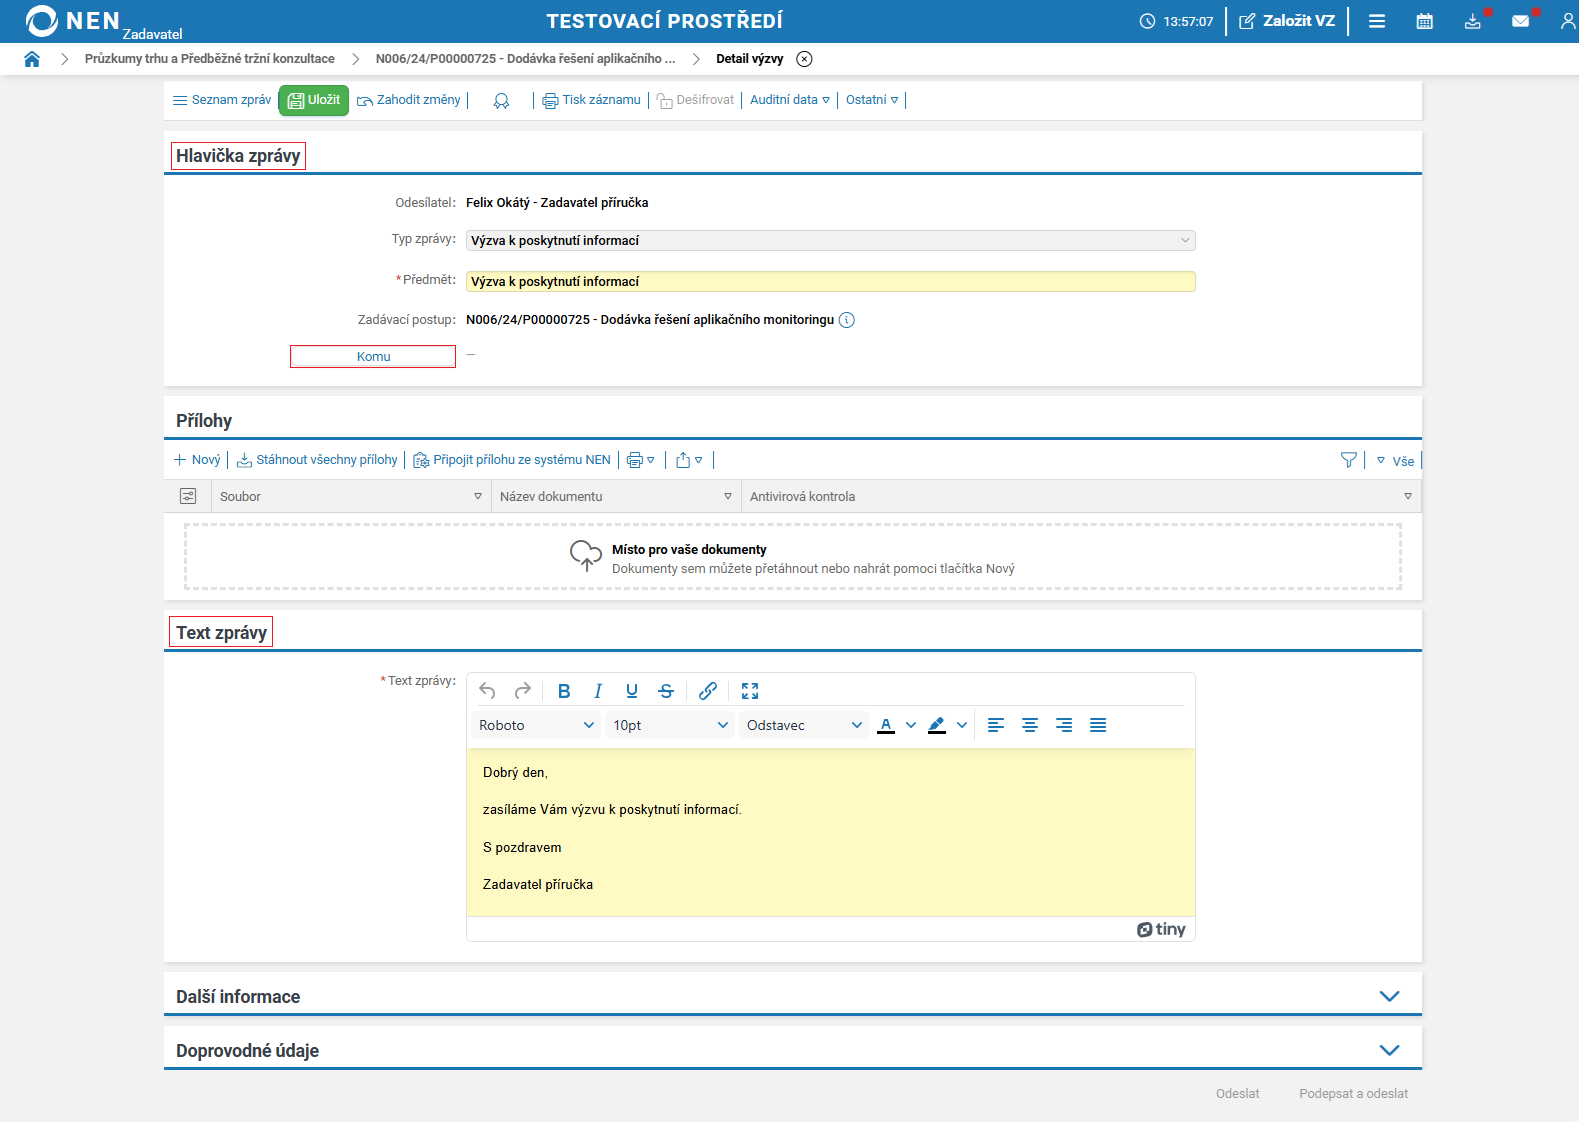
Task: Click the undo arrow in editor
Action: click(487, 691)
